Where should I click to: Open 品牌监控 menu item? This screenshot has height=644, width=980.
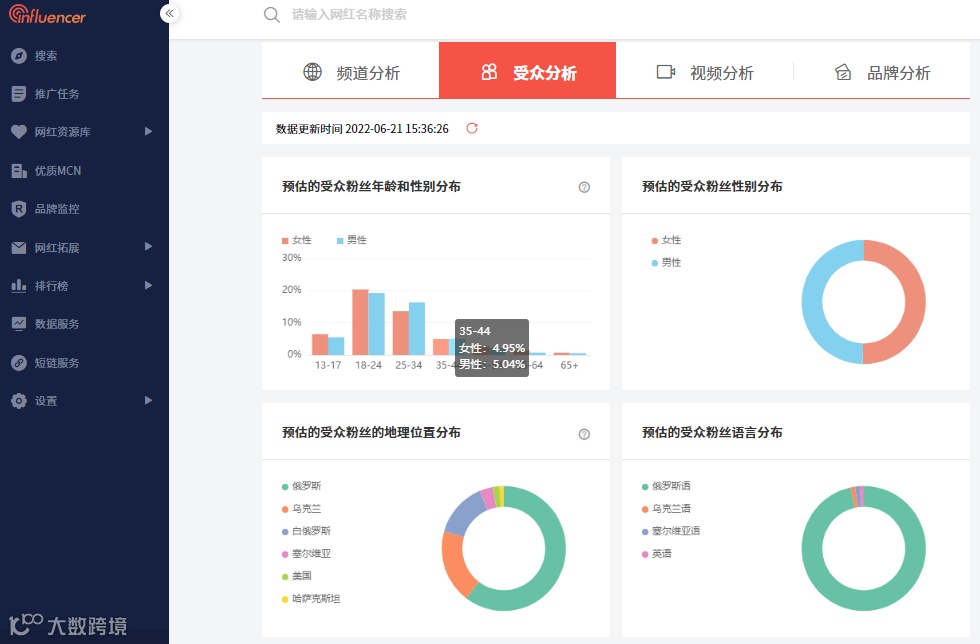(x=57, y=209)
